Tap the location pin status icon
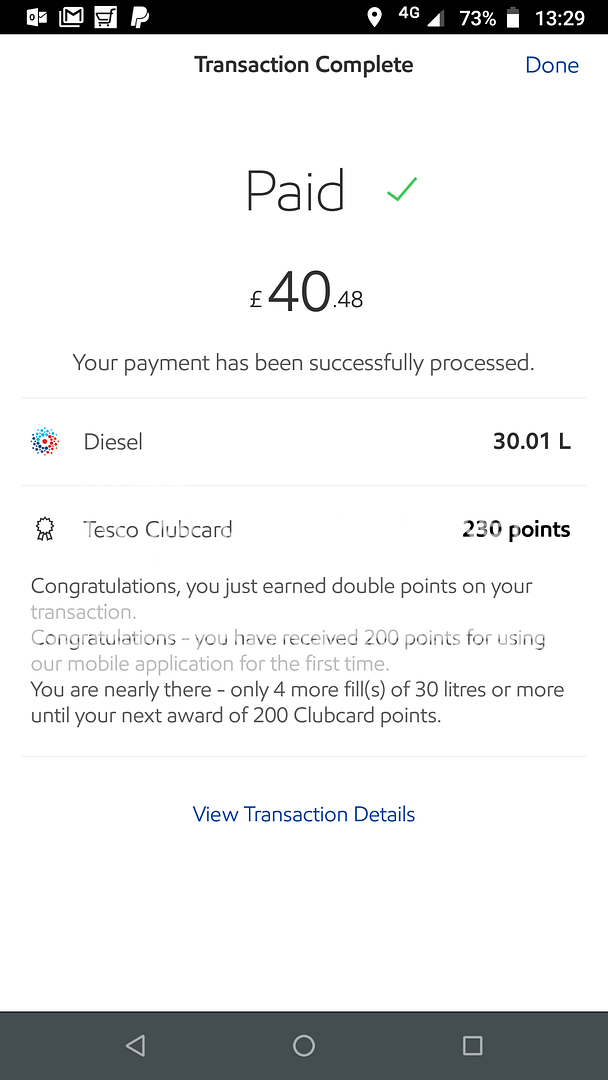Image resolution: width=608 pixels, height=1080 pixels. (x=375, y=17)
